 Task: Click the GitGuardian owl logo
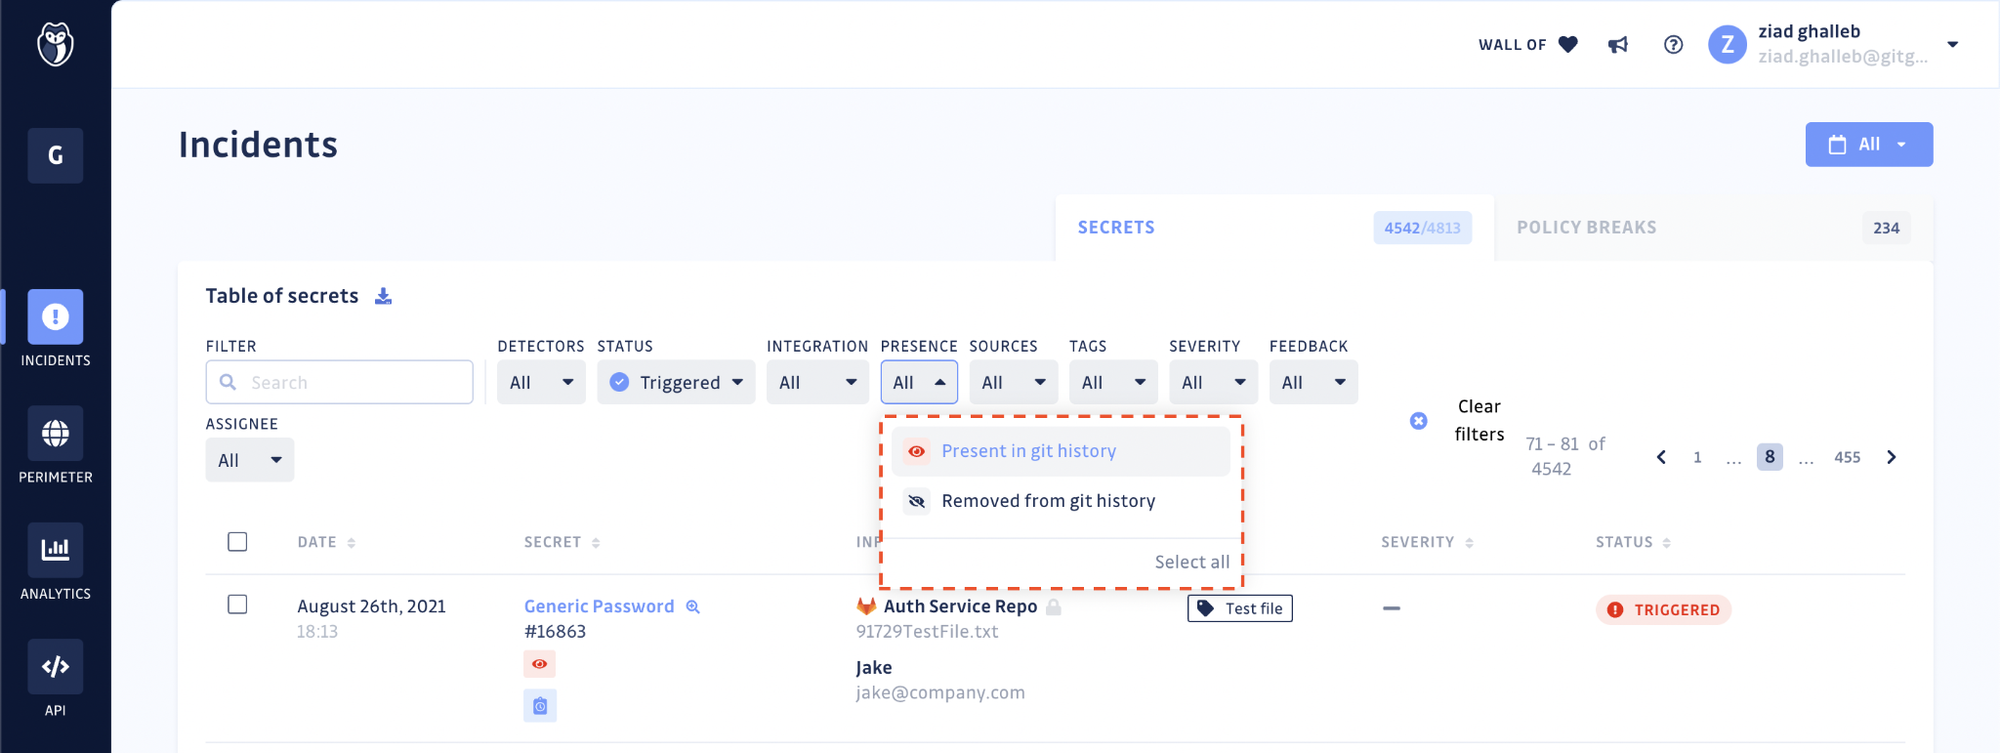coord(55,44)
